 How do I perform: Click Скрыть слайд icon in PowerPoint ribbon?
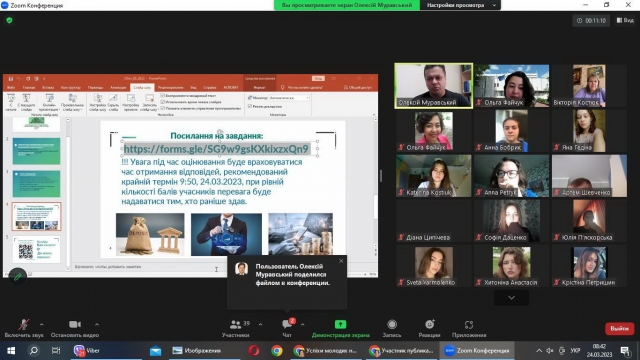113,102
